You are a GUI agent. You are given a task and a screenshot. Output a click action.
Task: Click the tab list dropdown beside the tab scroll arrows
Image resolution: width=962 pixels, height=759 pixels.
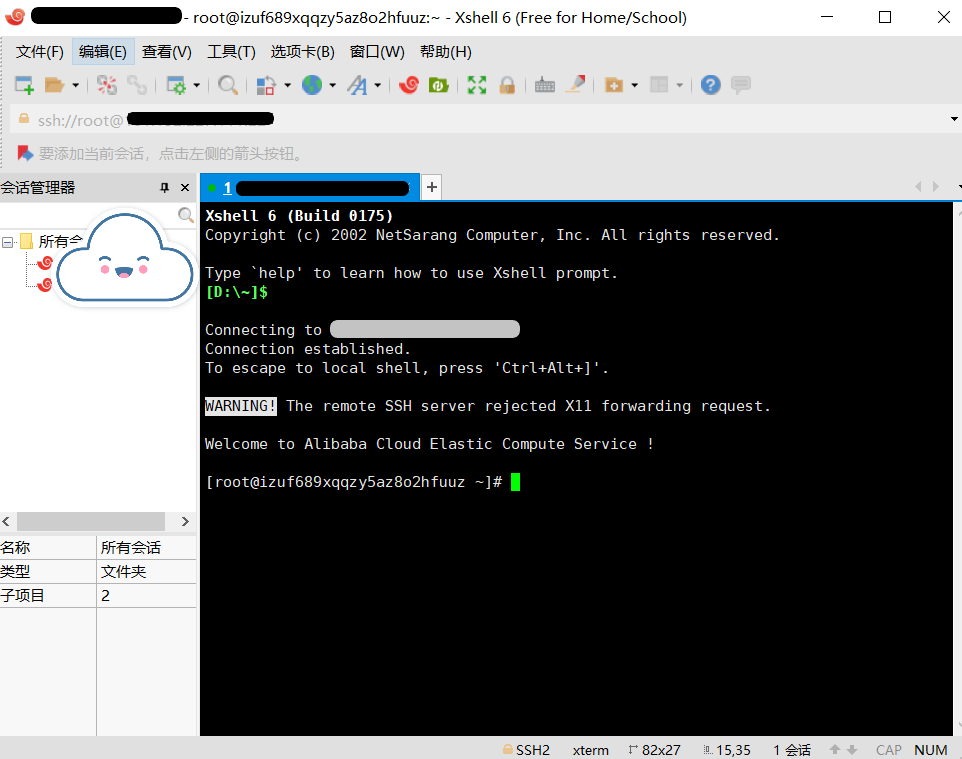tap(958, 187)
